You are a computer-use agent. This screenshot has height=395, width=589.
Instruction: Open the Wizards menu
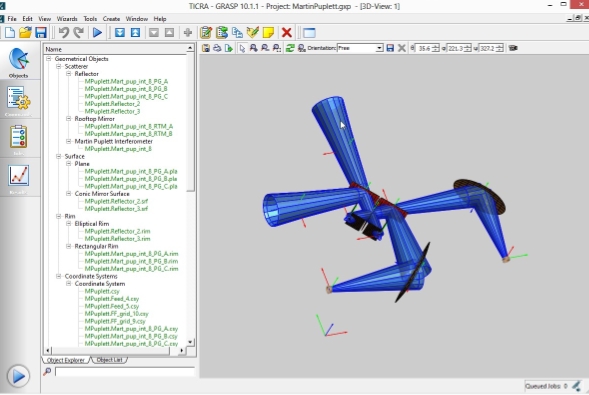(x=67, y=19)
